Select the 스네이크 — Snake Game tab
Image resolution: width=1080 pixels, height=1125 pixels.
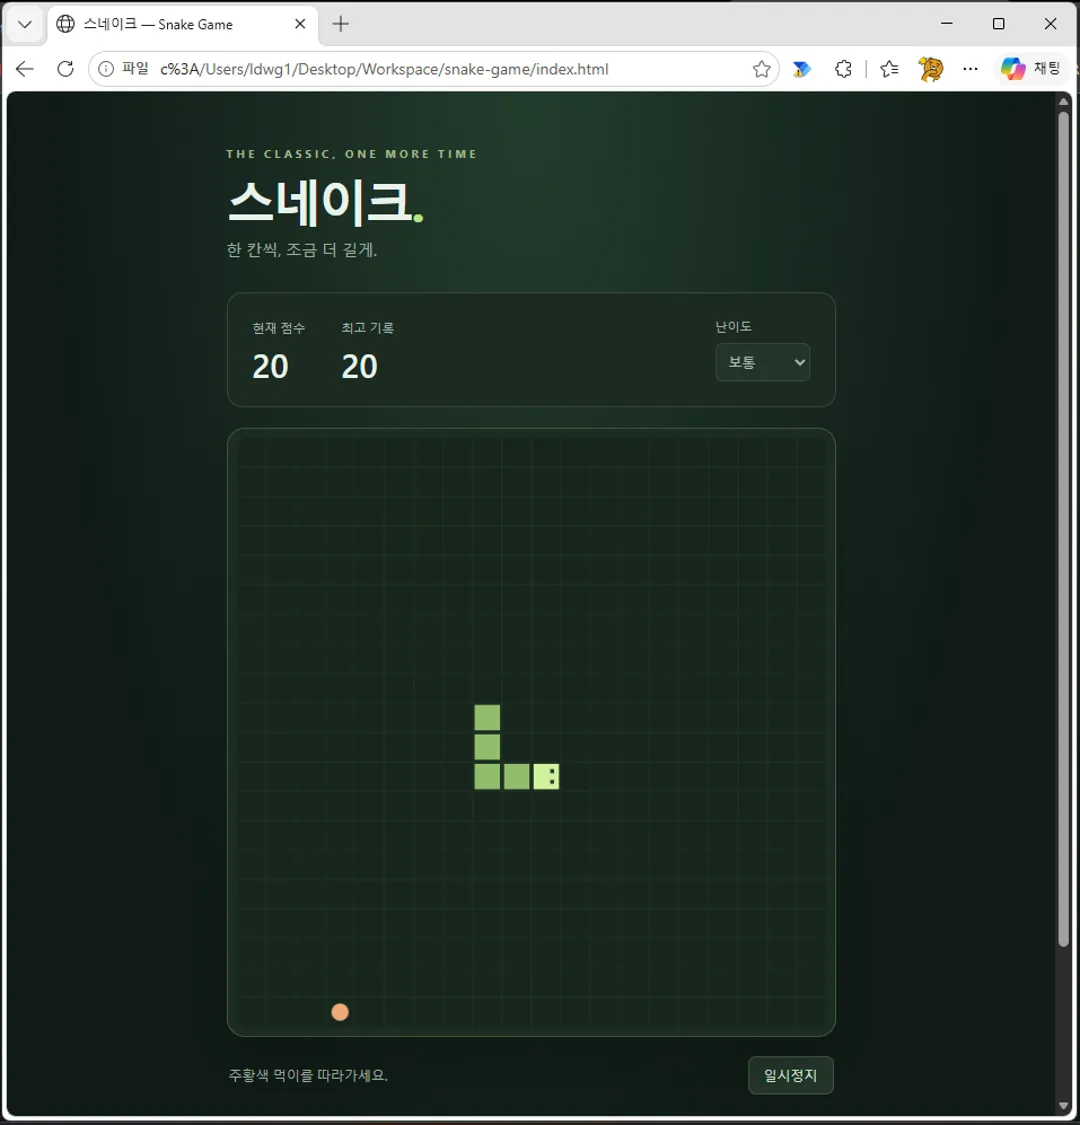(x=183, y=24)
